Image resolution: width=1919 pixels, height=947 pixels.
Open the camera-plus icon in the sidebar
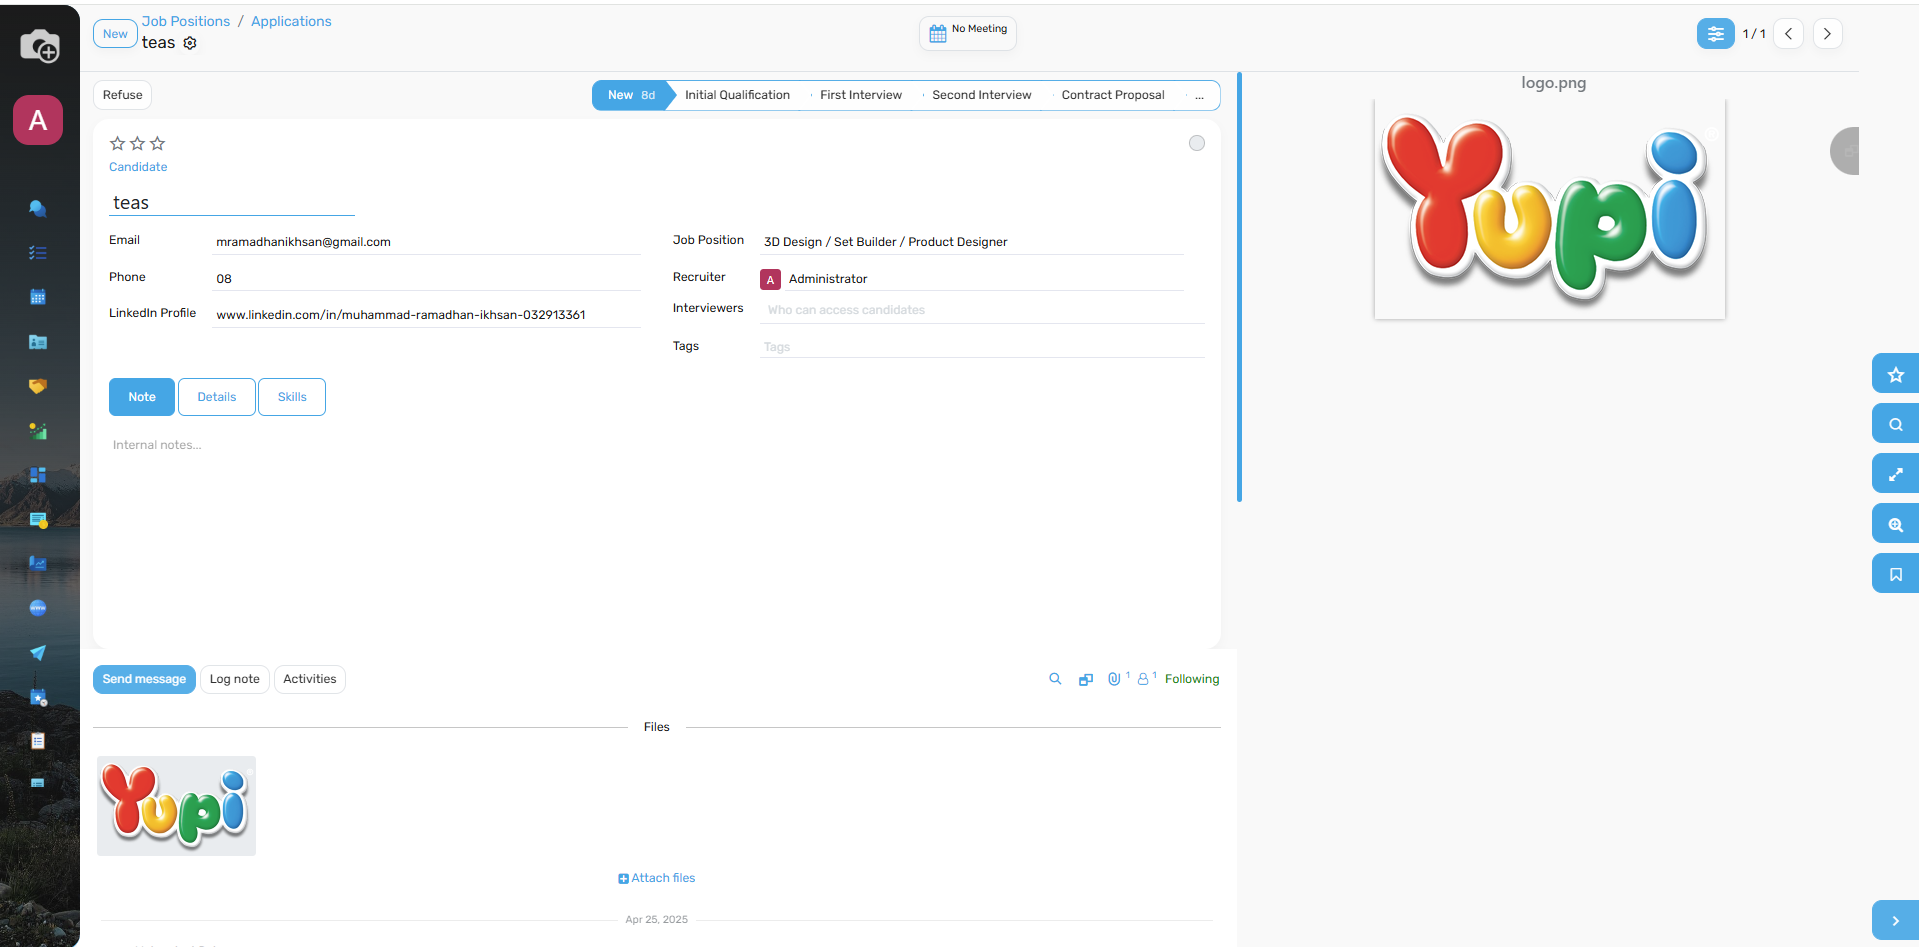40,46
